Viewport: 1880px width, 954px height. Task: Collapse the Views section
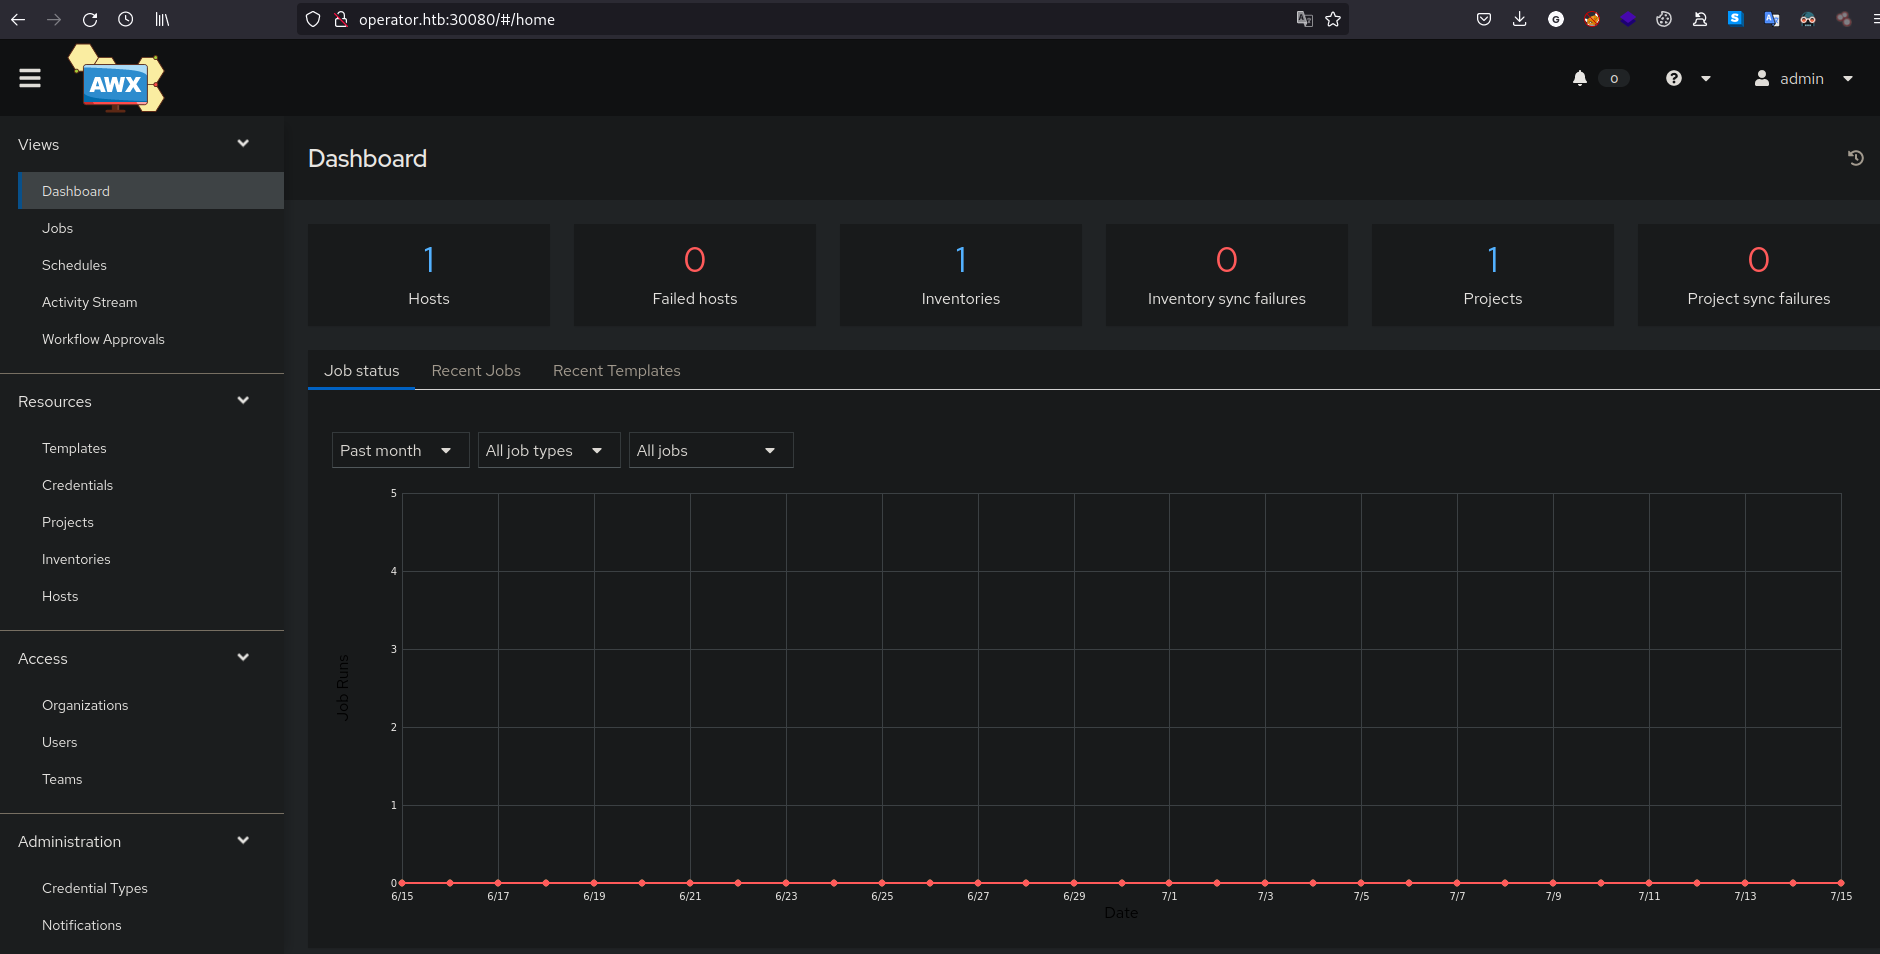coord(243,144)
